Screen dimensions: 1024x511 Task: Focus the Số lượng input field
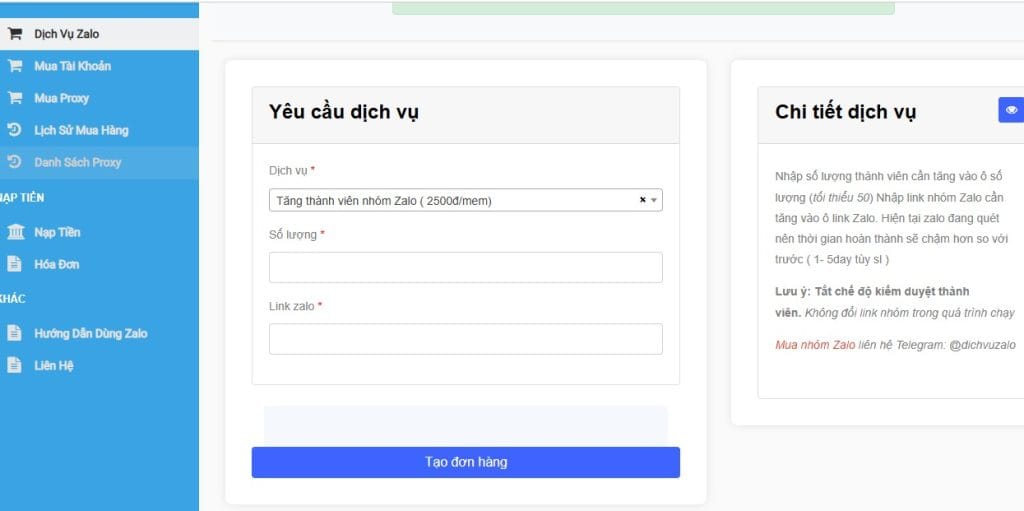tap(465, 267)
